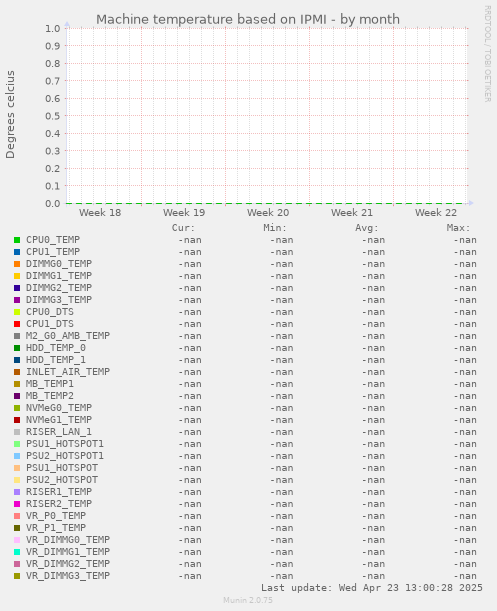
Task: Click the 'Week 22' x-axis label
Action: (x=436, y=213)
